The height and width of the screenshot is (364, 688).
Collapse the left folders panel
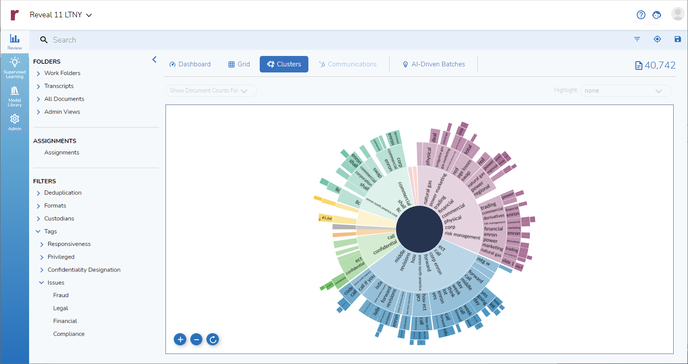coord(154,60)
